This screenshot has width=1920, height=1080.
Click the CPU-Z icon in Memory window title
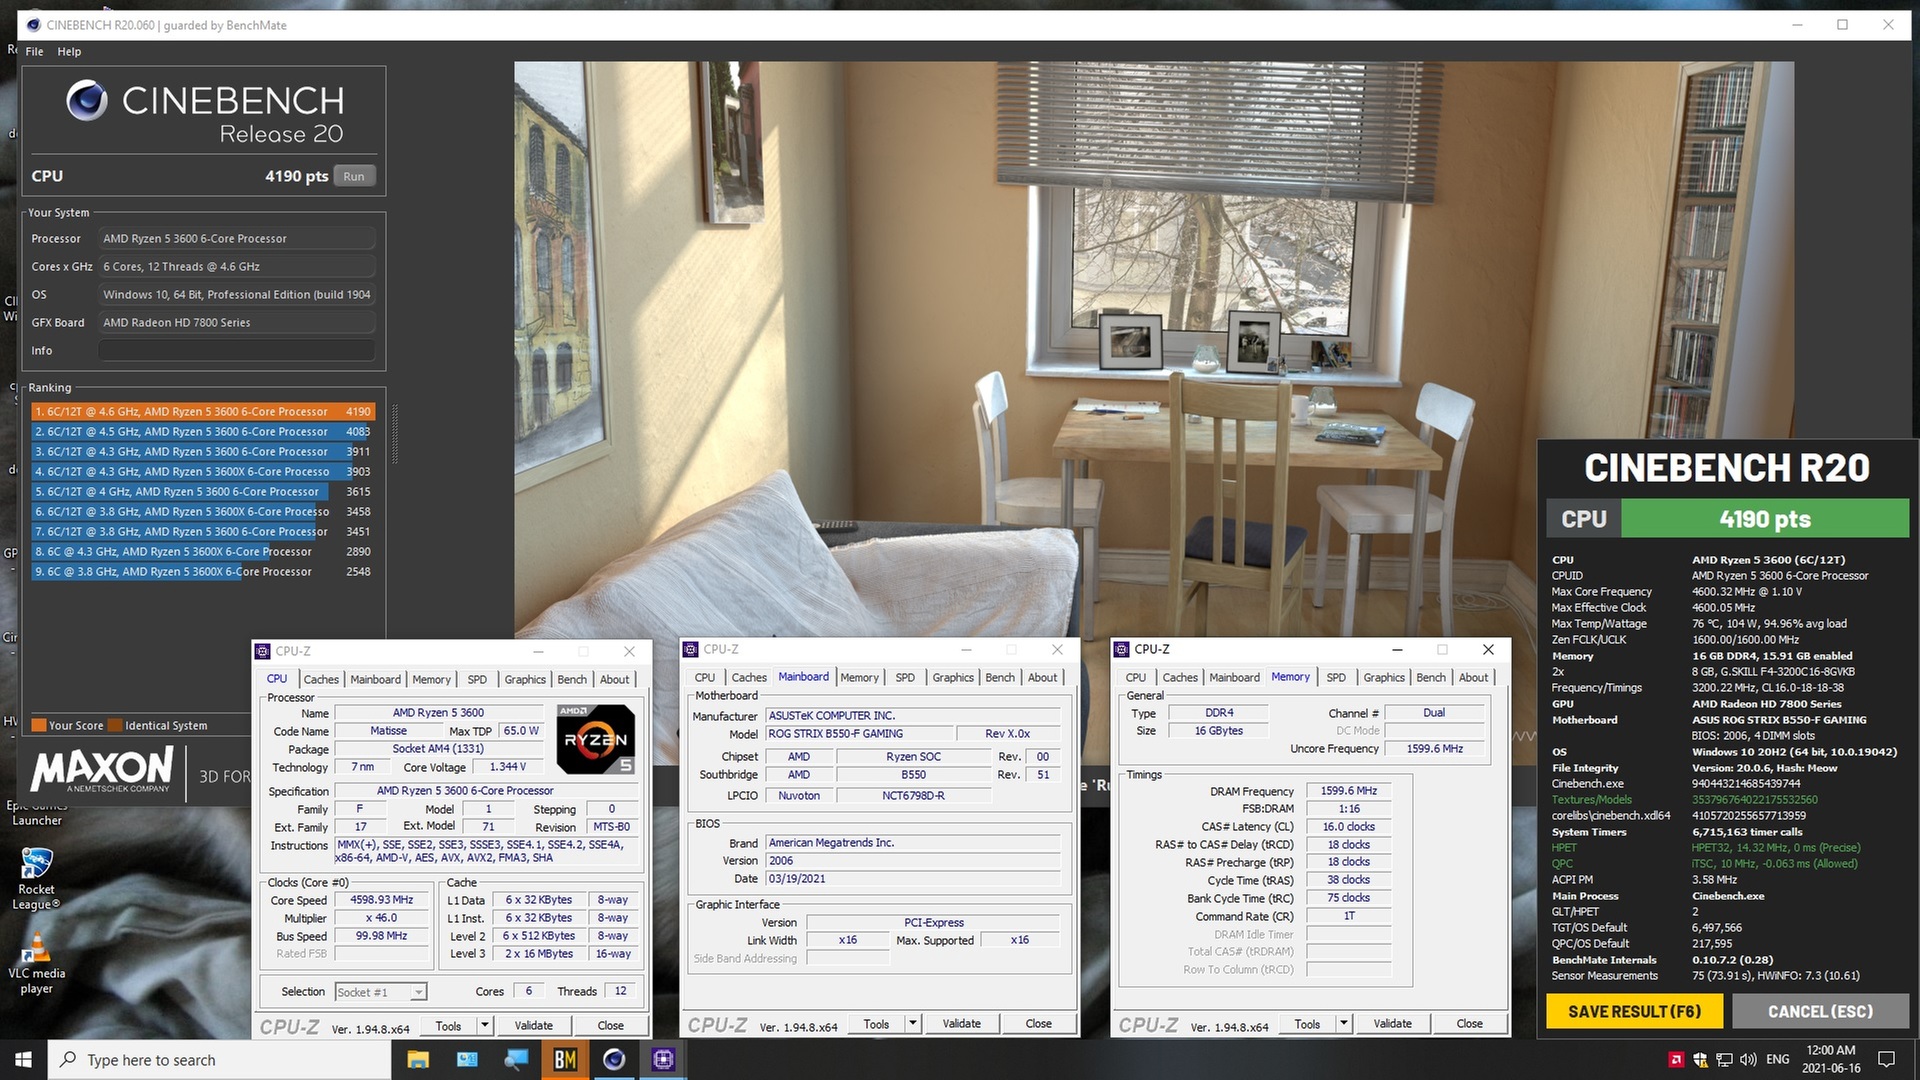pyautogui.click(x=1121, y=649)
